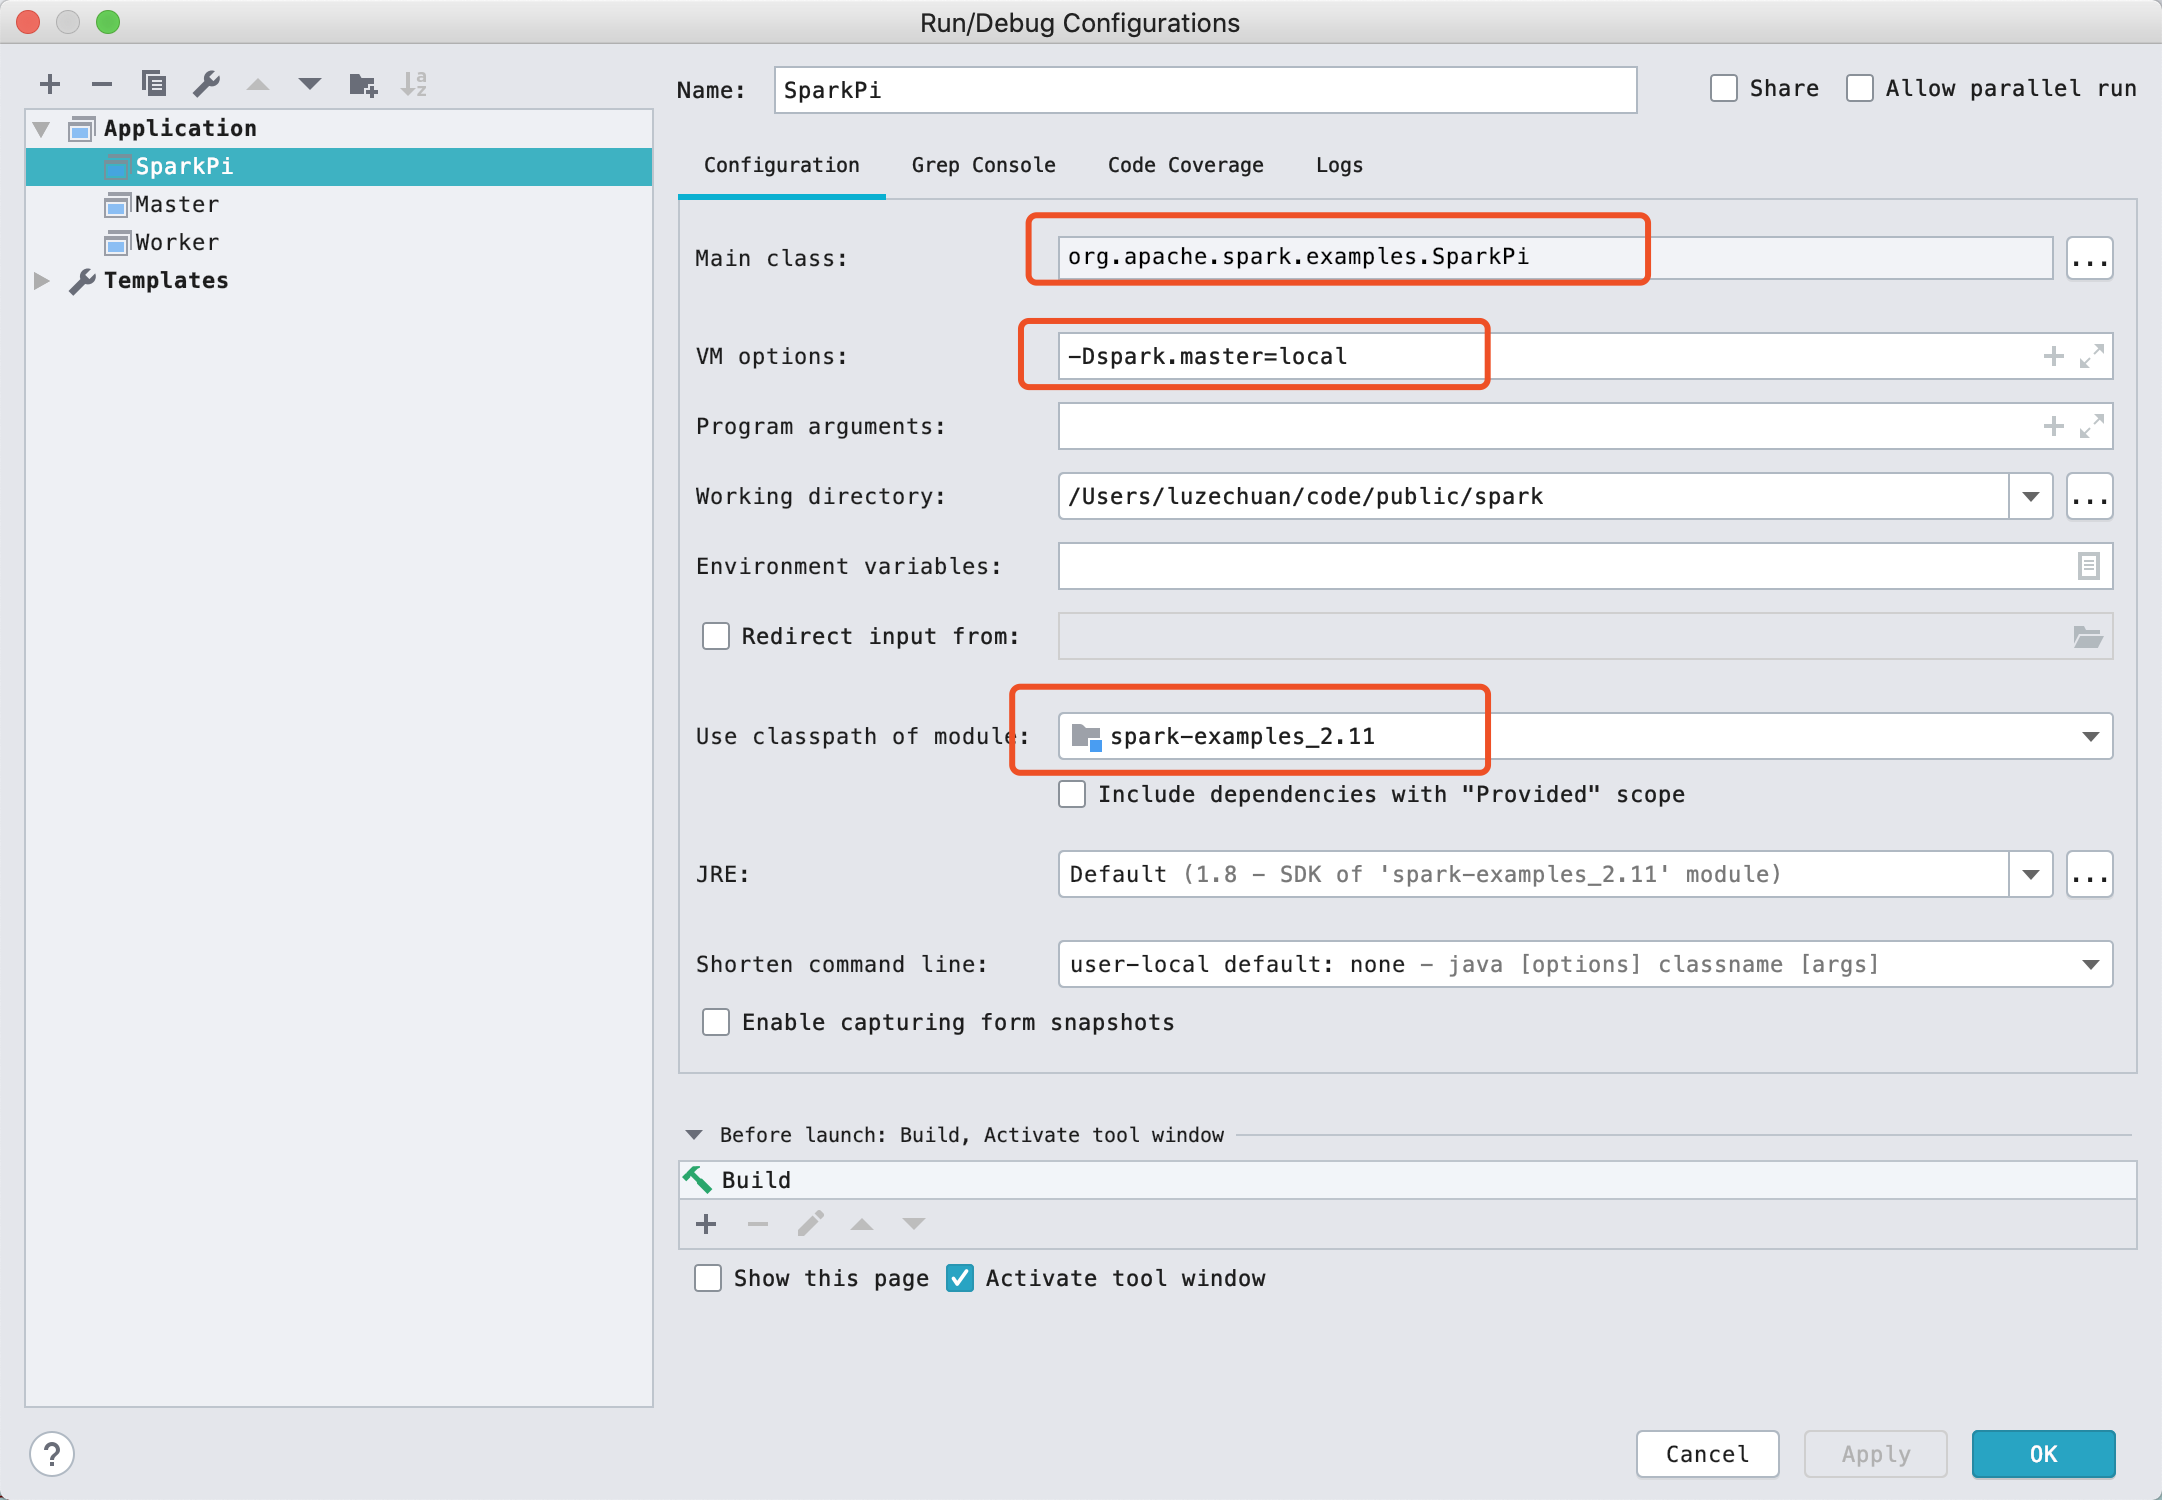Image resolution: width=2162 pixels, height=1500 pixels.
Task: Move configuration up arrow in toolbar
Action: (258, 84)
